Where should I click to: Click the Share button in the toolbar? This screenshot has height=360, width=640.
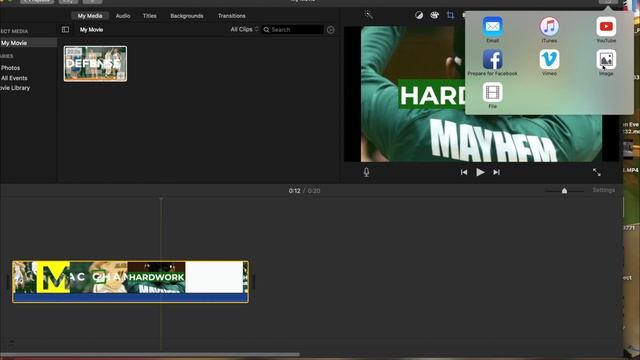click(x=608, y=2)
